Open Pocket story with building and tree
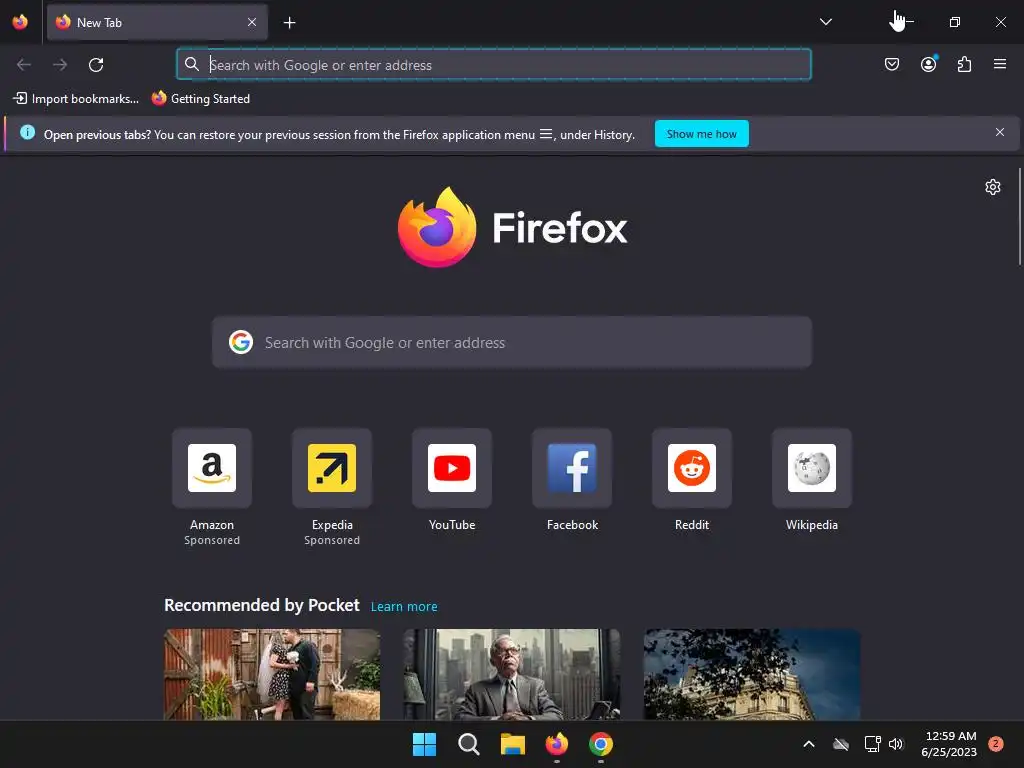The image size is (1024, 768). [752, 674]
